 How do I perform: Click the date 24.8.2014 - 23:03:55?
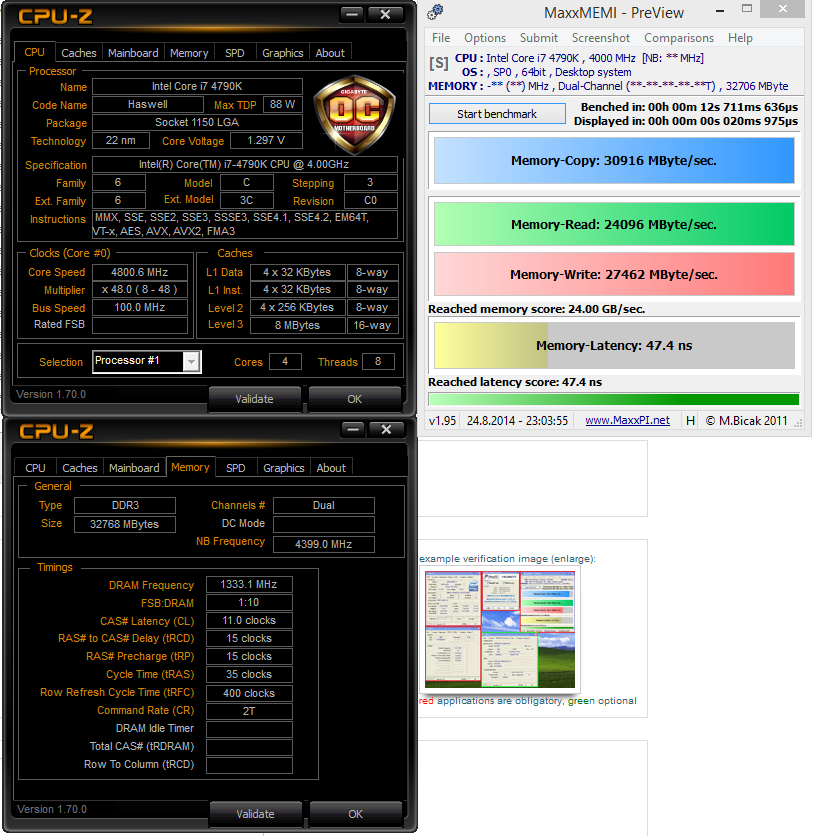[x=517, y=421]
